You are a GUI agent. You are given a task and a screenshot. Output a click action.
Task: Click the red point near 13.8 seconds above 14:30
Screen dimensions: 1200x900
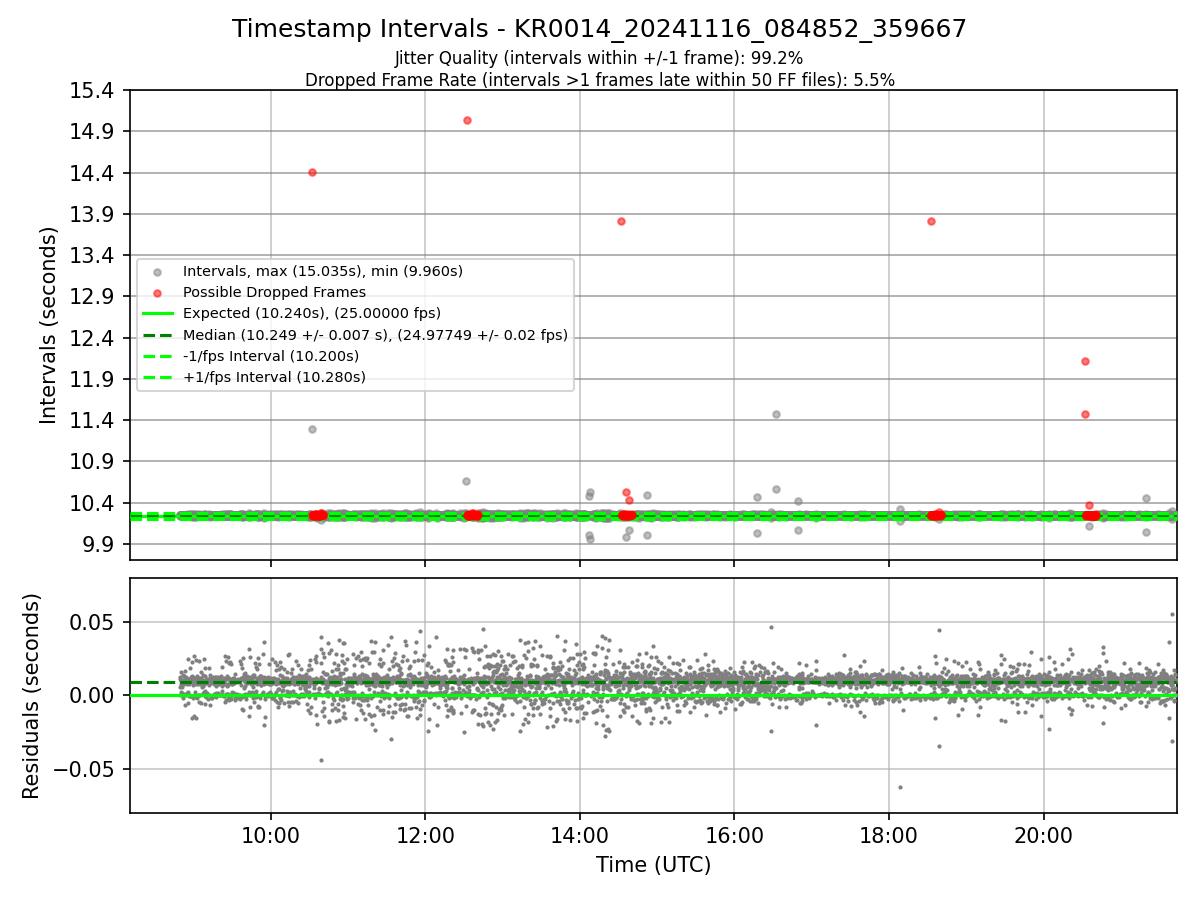click(x=621, y=221)
